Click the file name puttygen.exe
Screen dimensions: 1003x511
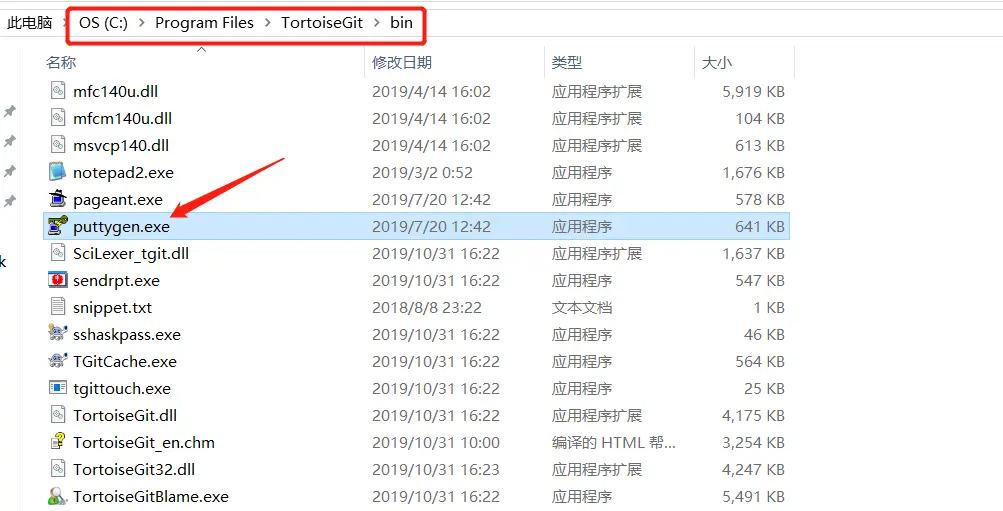click(122, 226)
